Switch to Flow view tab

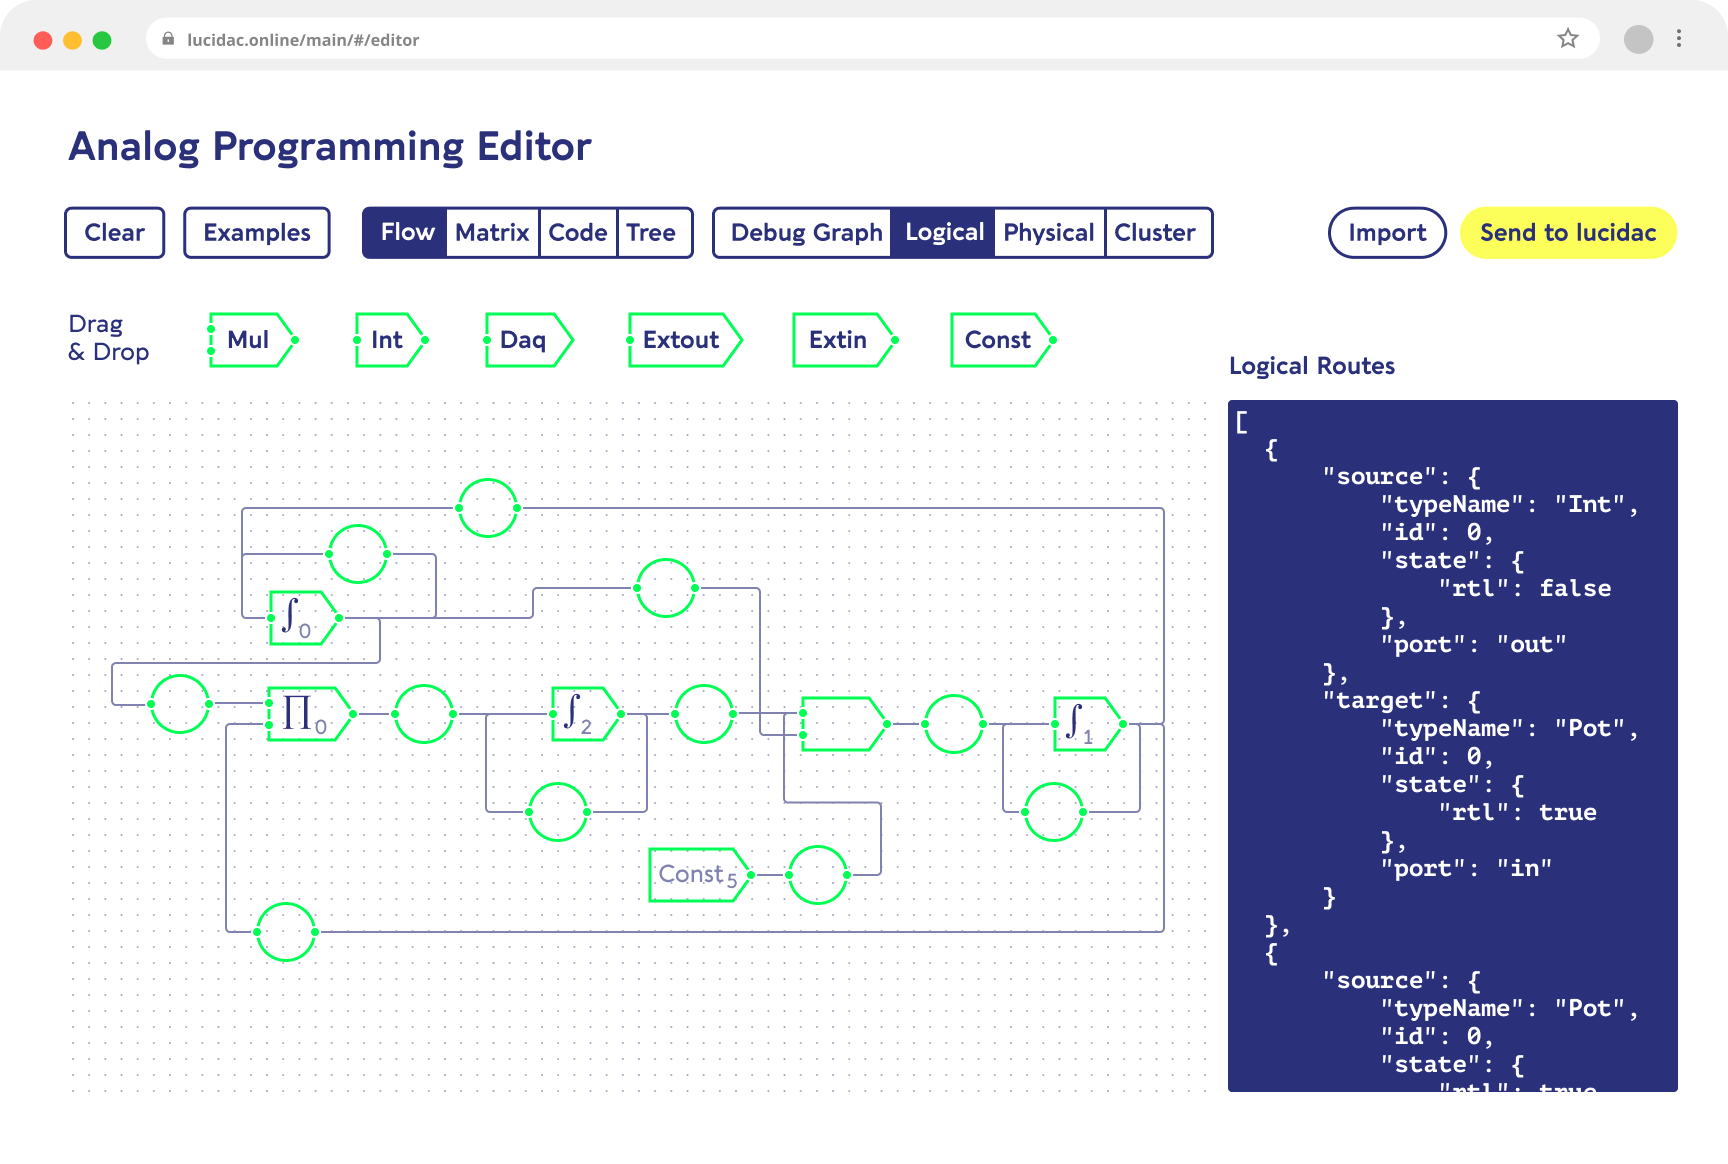click(x=406, y=233)
